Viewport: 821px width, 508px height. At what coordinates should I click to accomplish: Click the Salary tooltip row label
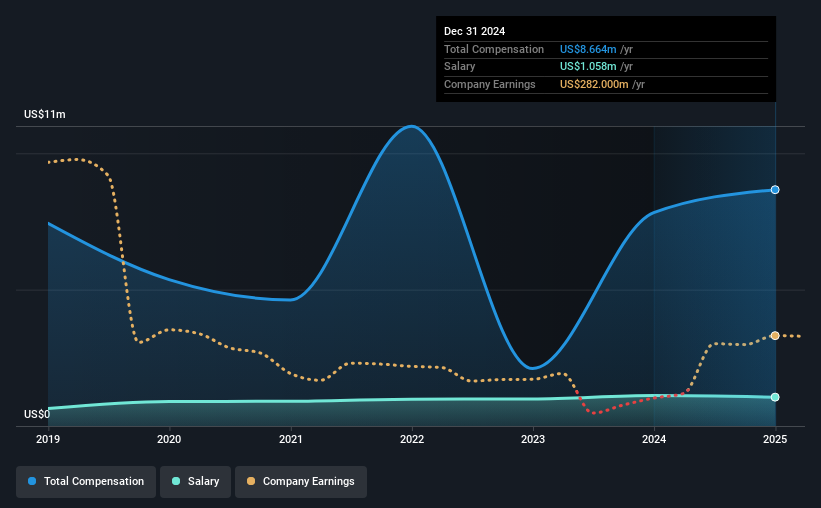click(459, 67)
